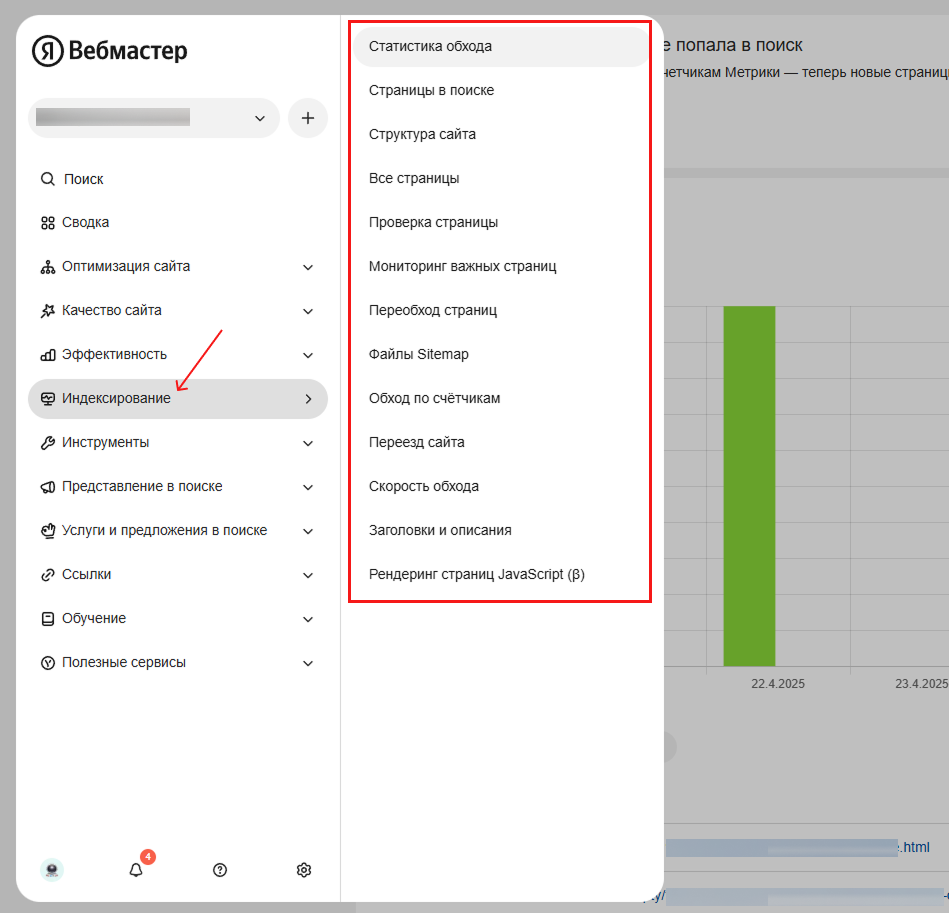Screen dimensions: 949x913
Task: Open Рендеринг страниц JavaScript item
Action: click(501, 574)
